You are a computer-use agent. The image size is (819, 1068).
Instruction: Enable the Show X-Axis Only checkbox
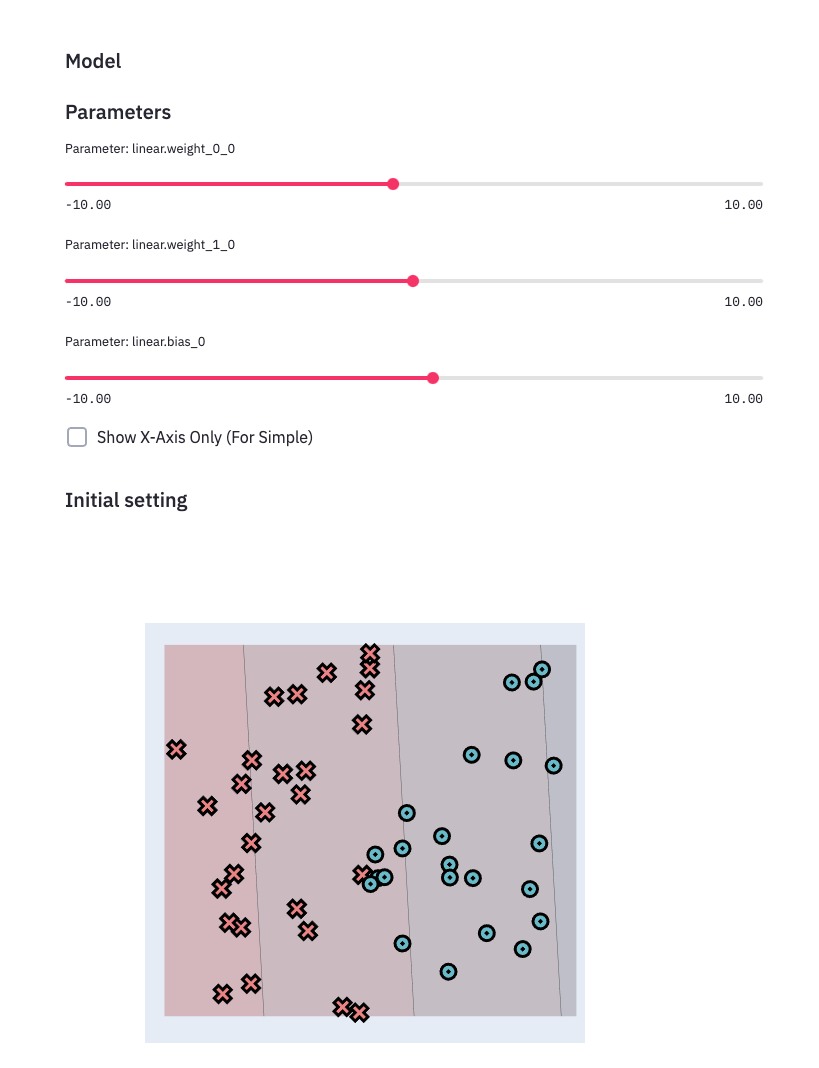(x=77, y=437)
